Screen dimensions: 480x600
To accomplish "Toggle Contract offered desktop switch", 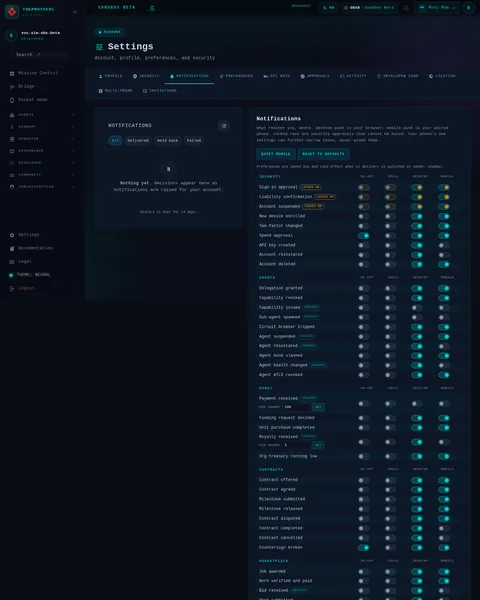I will (x=417, y=480).
